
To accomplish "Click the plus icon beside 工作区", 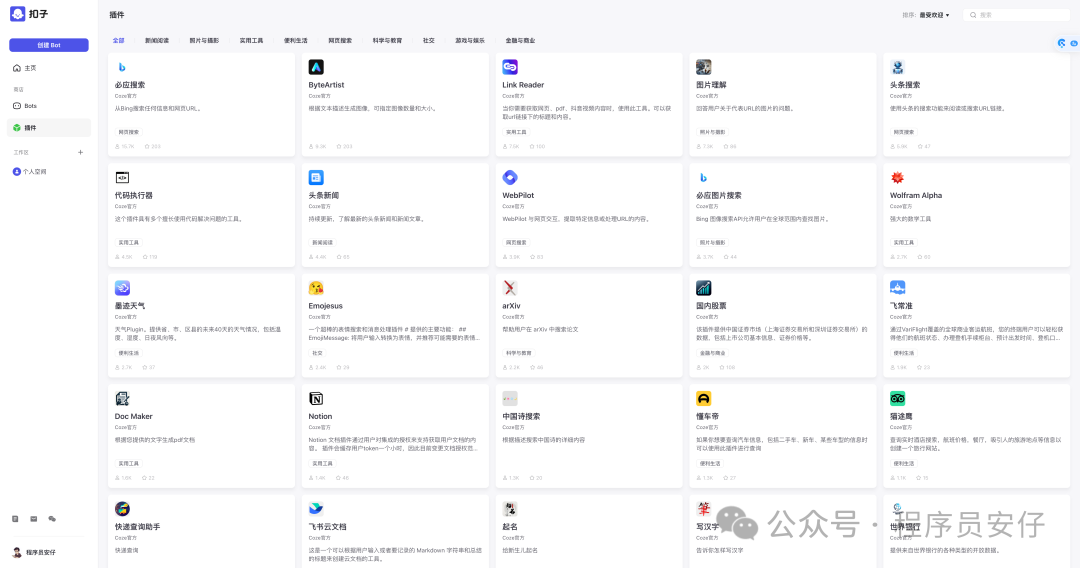I will (x=80, y=152).
